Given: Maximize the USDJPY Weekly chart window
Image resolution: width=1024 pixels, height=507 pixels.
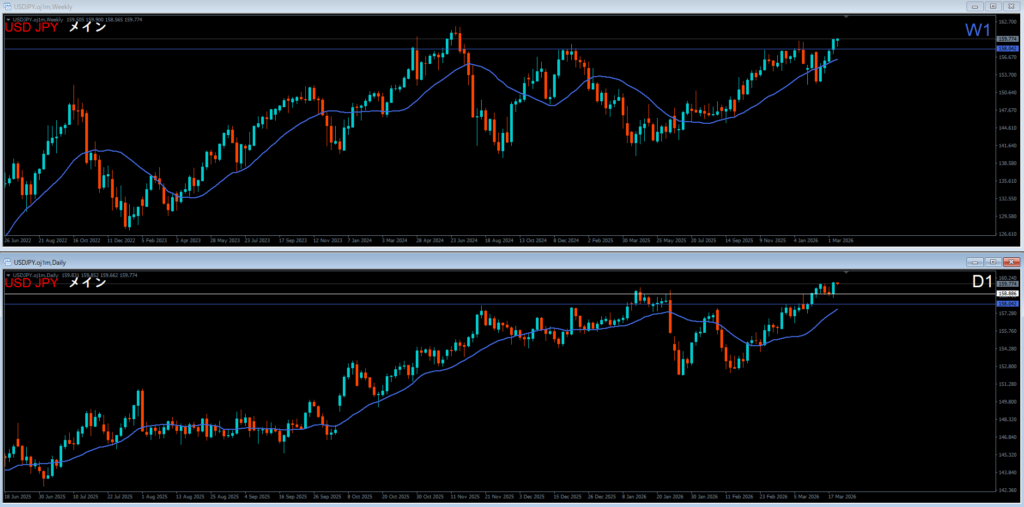Looking at the screenshot, I should tap(993, 6).
